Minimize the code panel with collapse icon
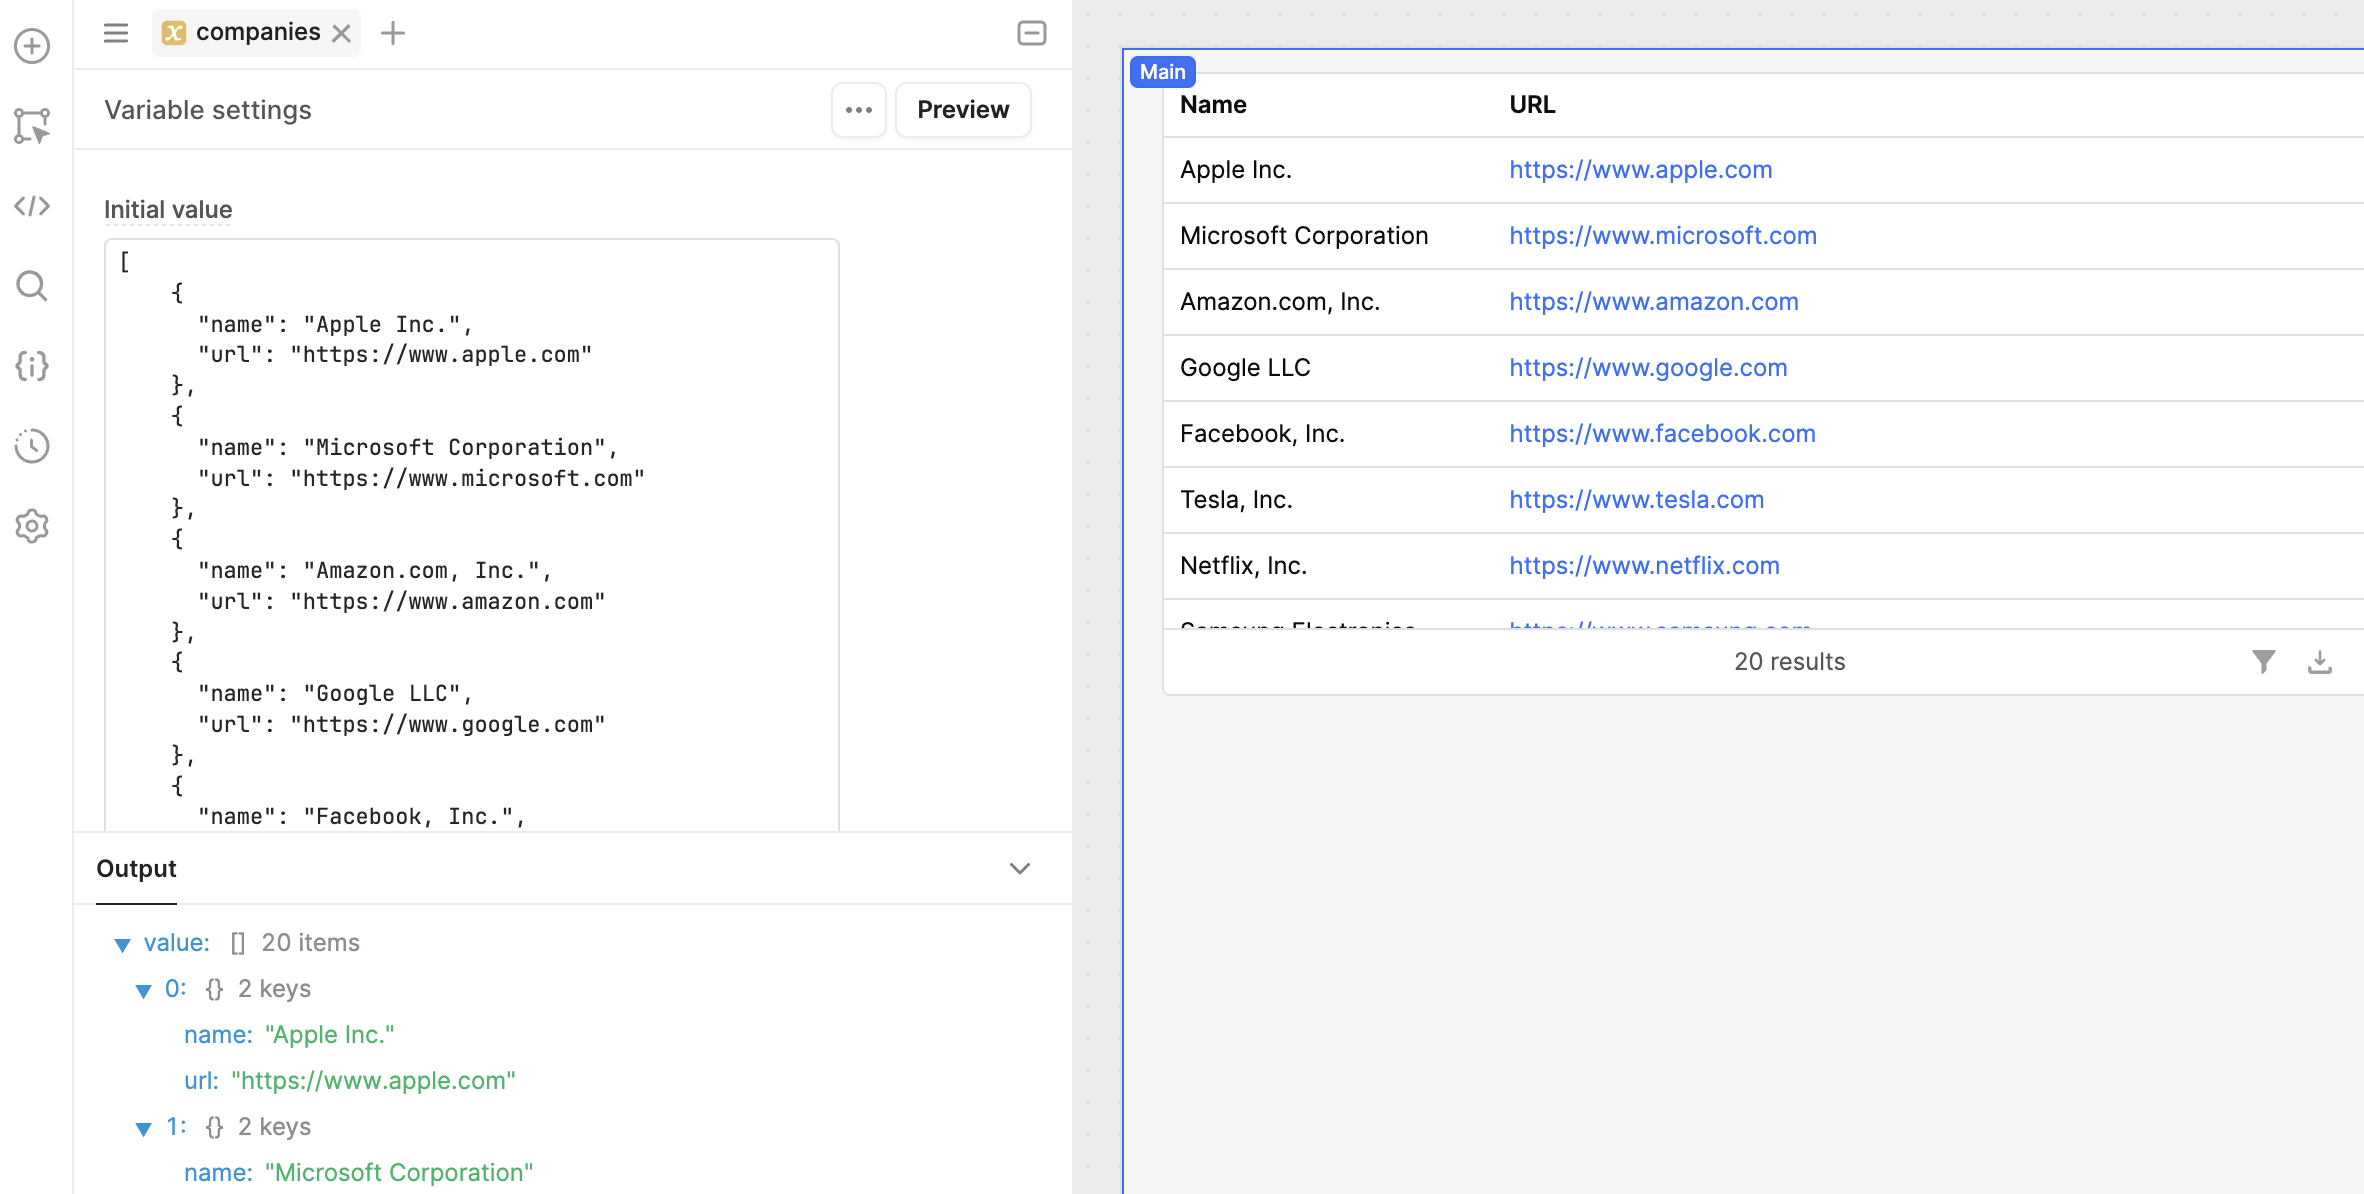Image resolution: width=2364 pixels, height=1194 pixels. [x=1031, y=33]
